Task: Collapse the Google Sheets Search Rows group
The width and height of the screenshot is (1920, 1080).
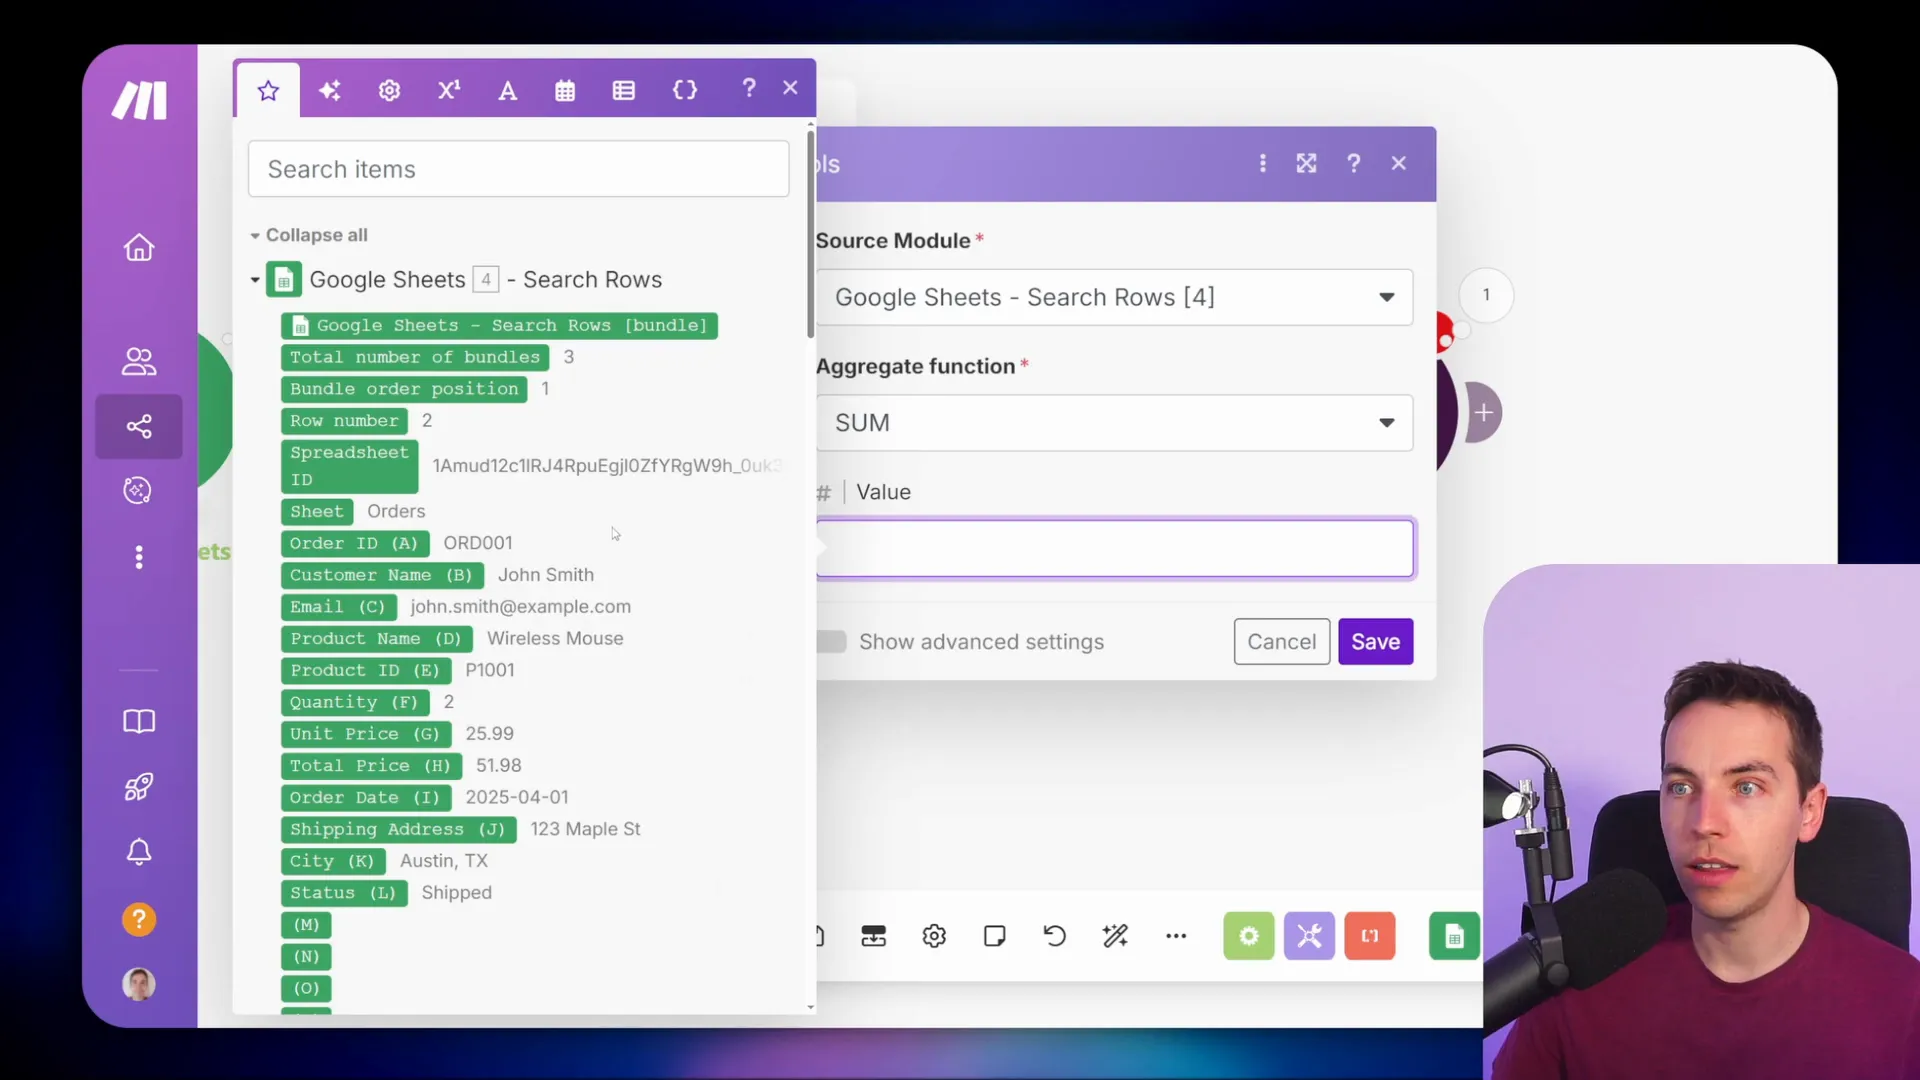Action: (255, 280)
